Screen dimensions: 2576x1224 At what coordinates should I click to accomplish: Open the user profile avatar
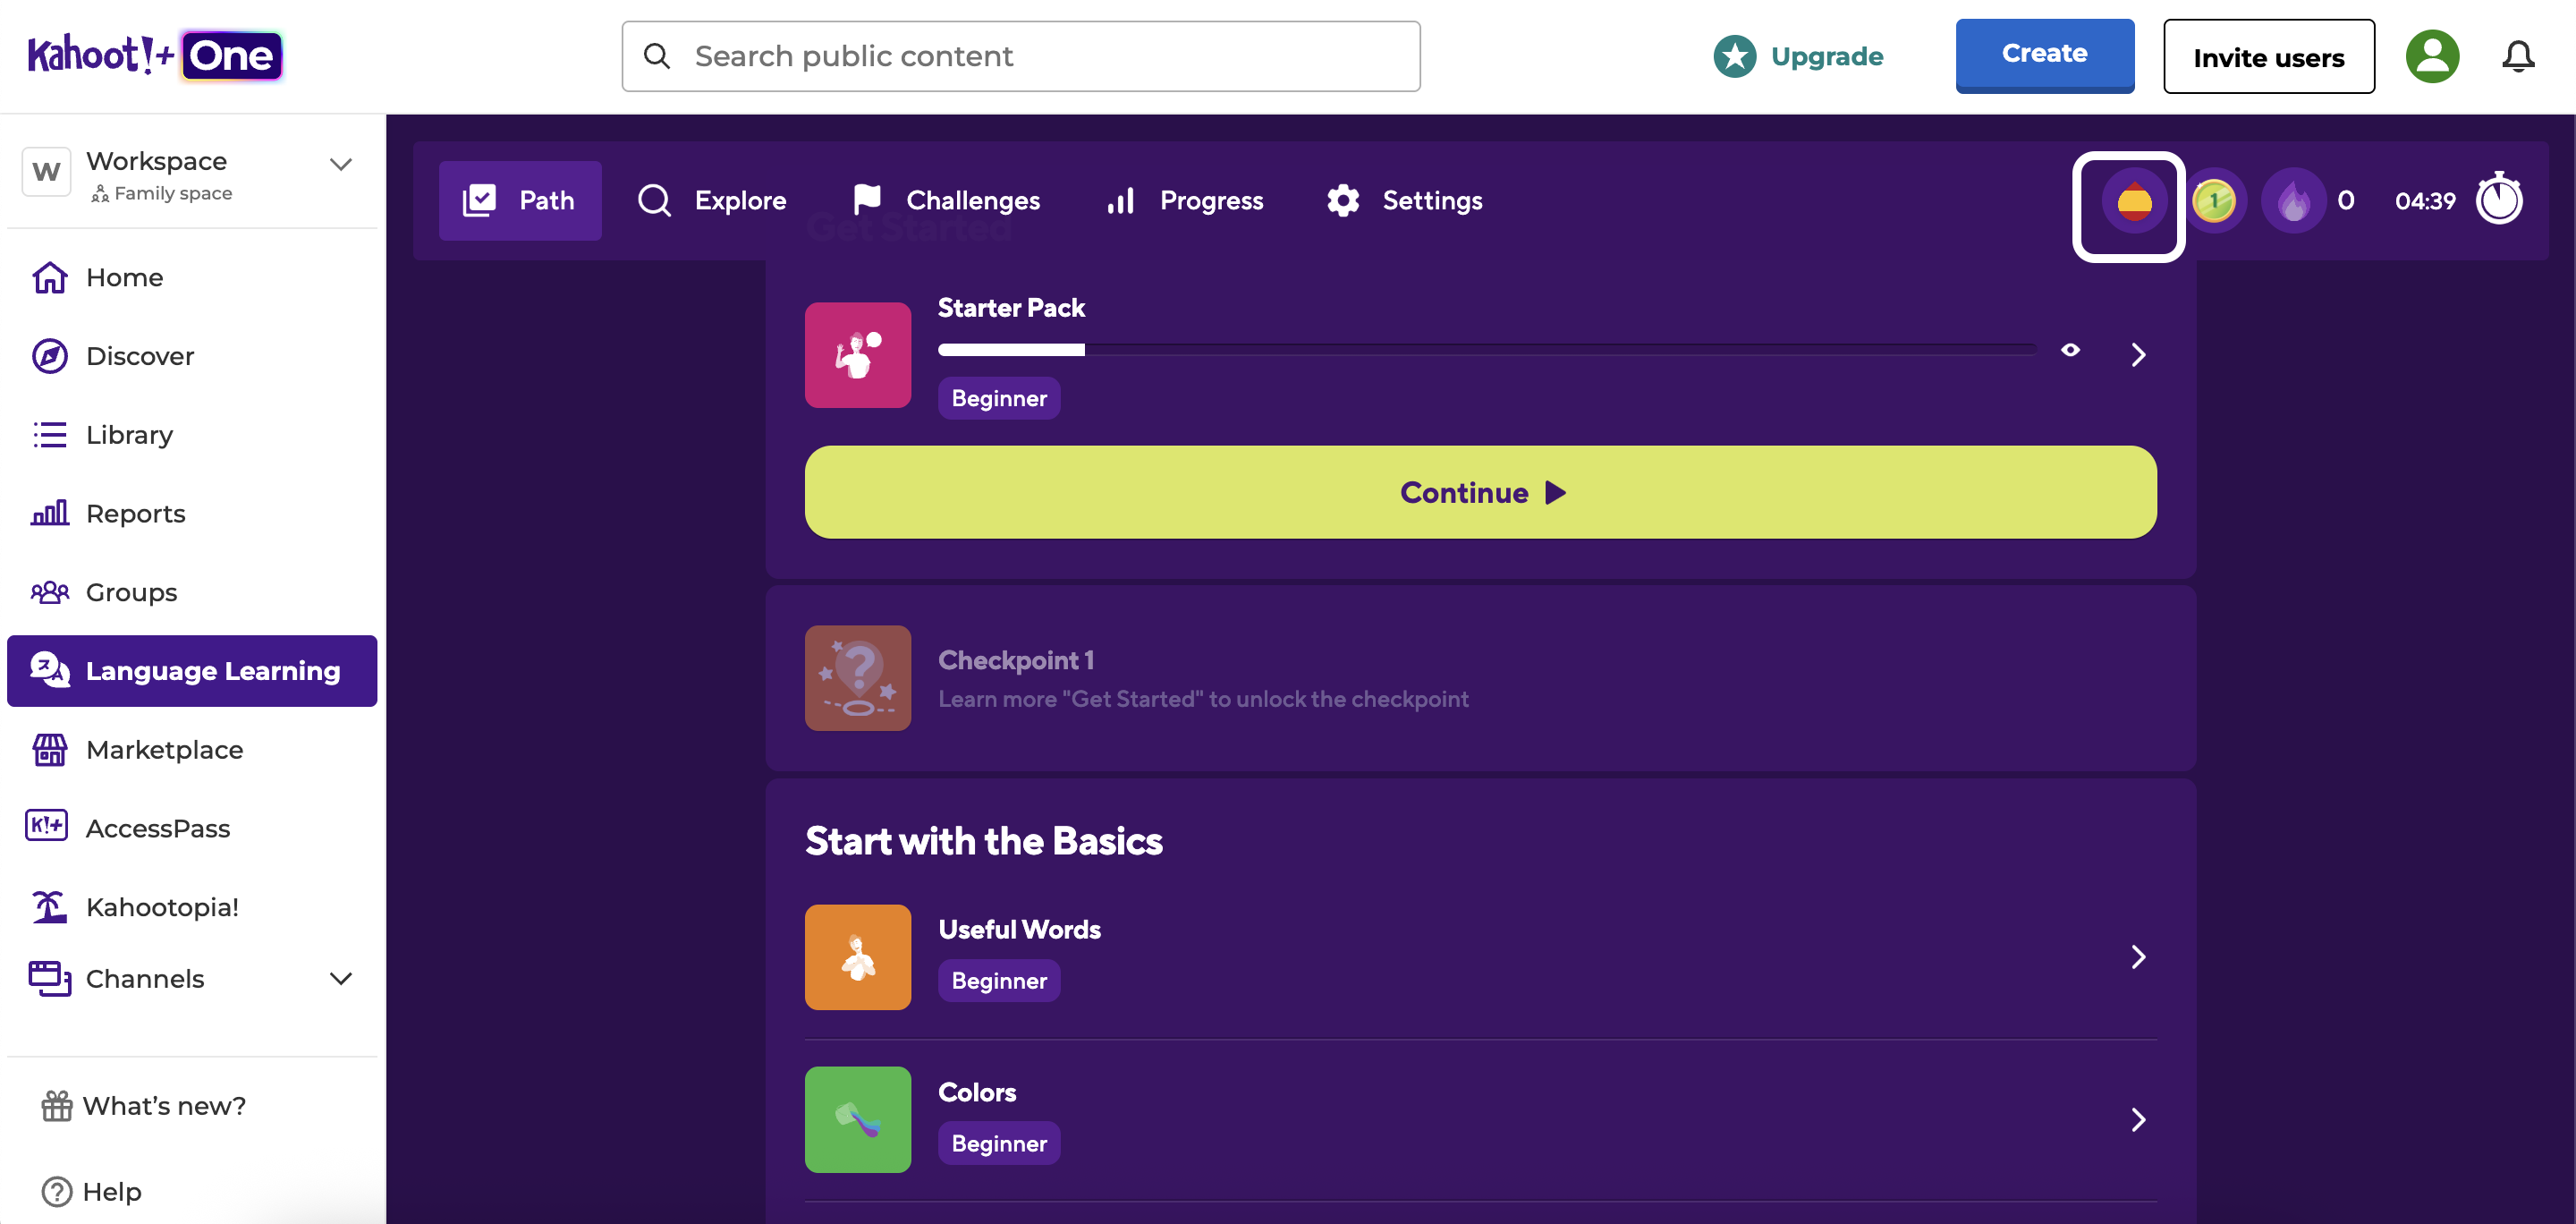pos(2432,56)
